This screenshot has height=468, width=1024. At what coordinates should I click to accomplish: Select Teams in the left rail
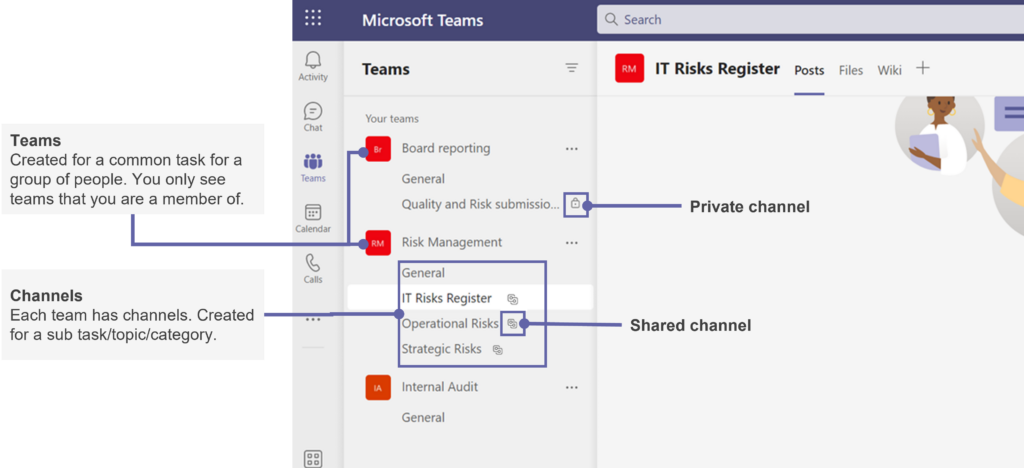click(x=313, y=168)
